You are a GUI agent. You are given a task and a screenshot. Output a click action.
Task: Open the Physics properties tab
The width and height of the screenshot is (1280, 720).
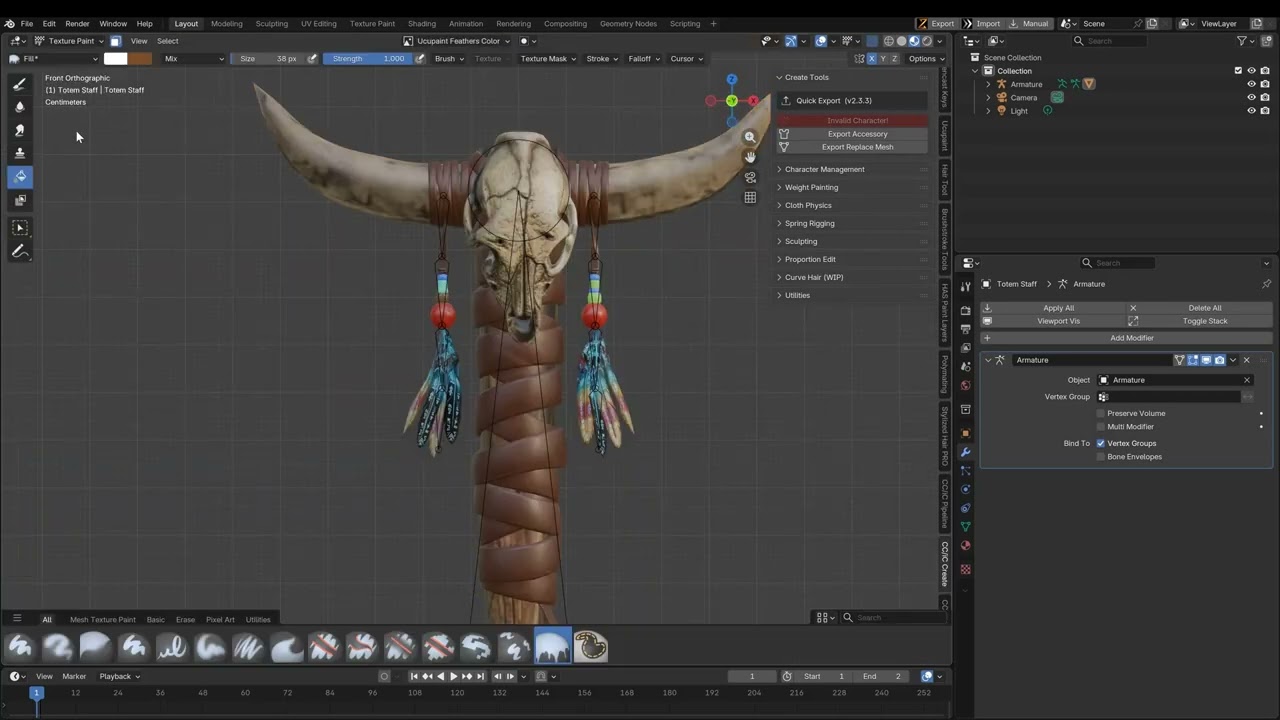[x=965, y=489]
